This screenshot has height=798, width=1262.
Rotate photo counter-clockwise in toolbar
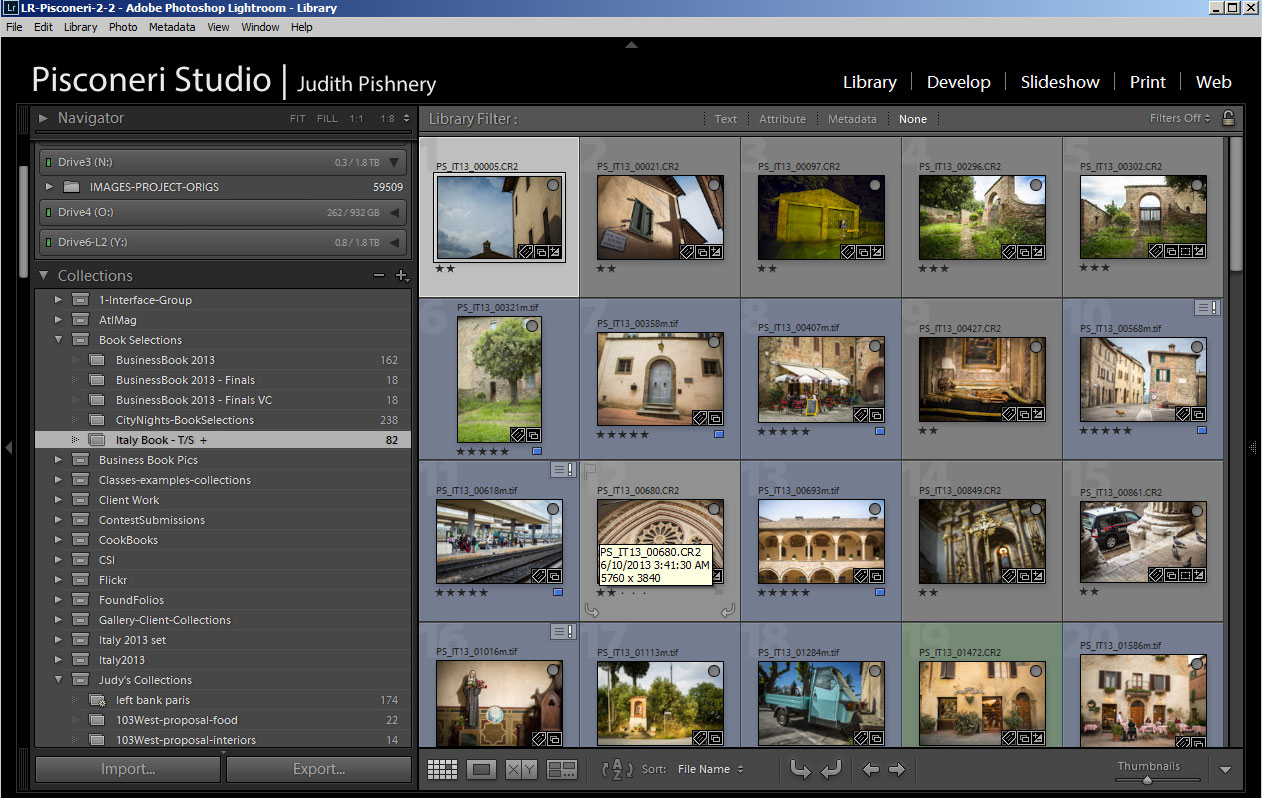click(800, 769)
